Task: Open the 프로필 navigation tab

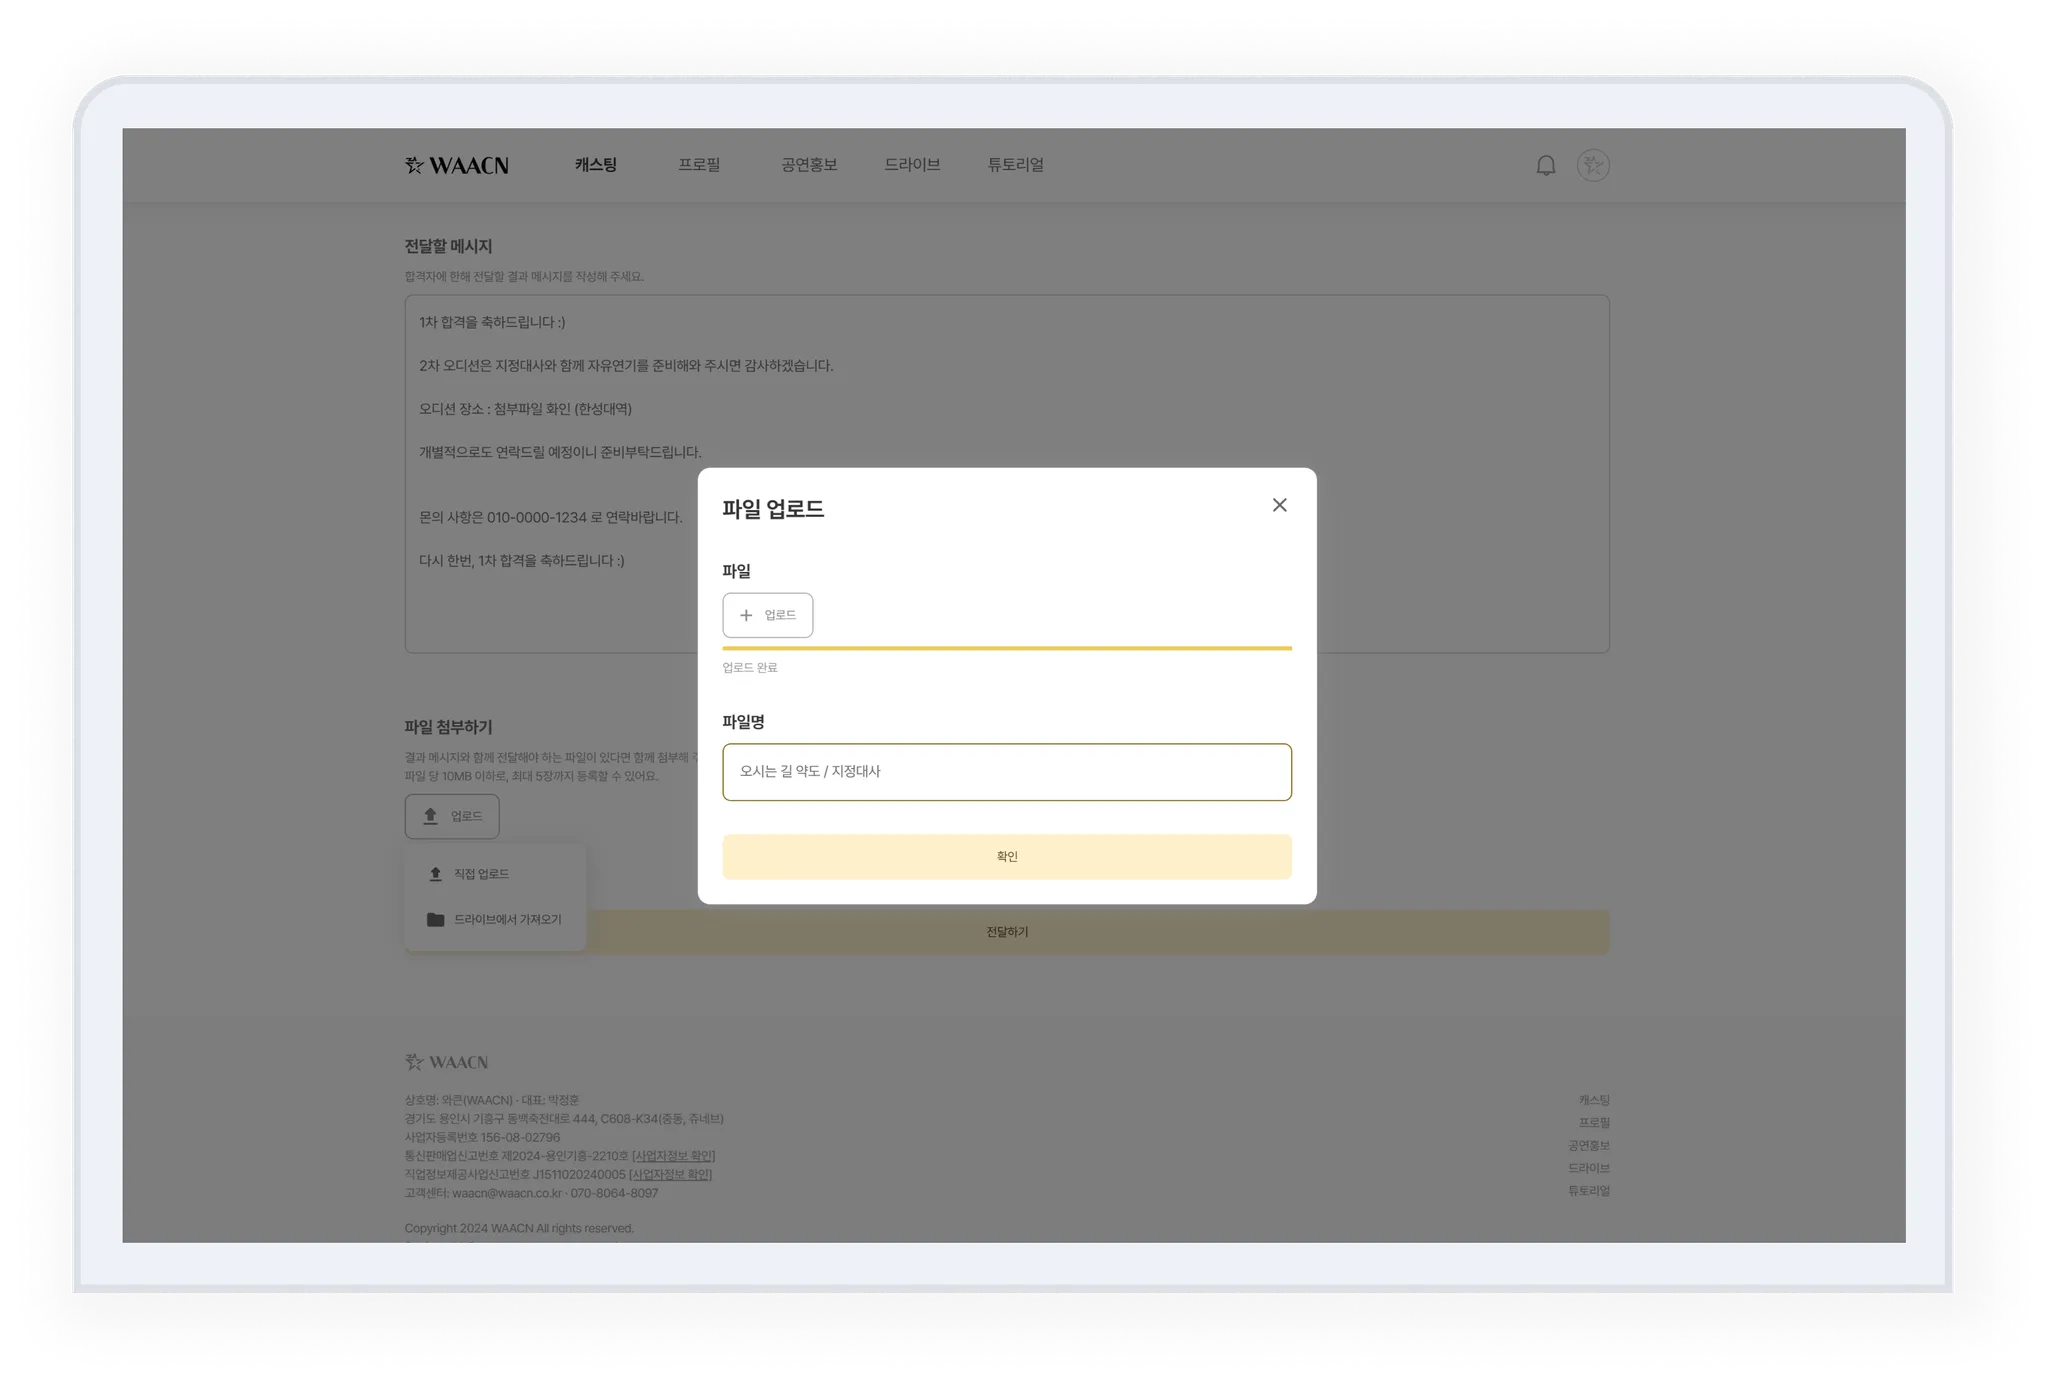Action: (x=698, y=165)
